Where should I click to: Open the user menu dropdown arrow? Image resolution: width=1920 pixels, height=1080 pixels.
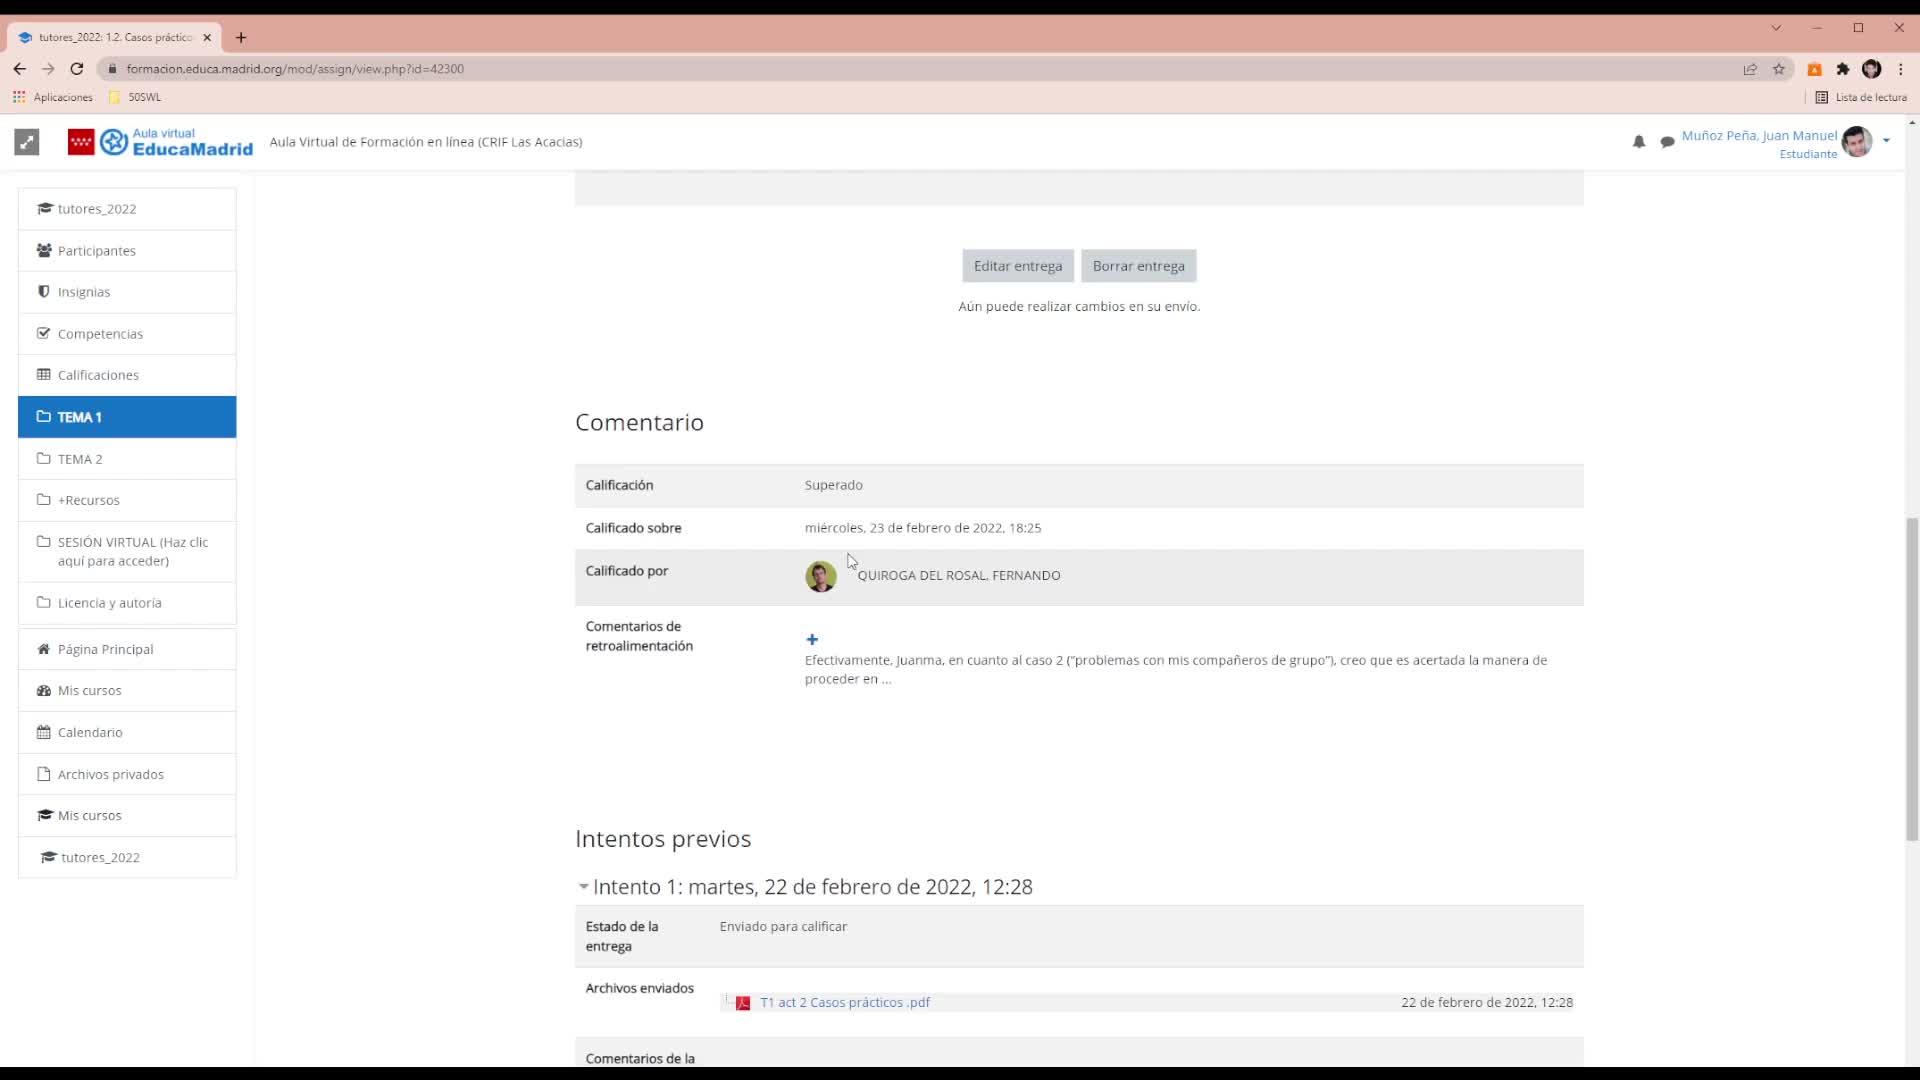[1886, 141]
